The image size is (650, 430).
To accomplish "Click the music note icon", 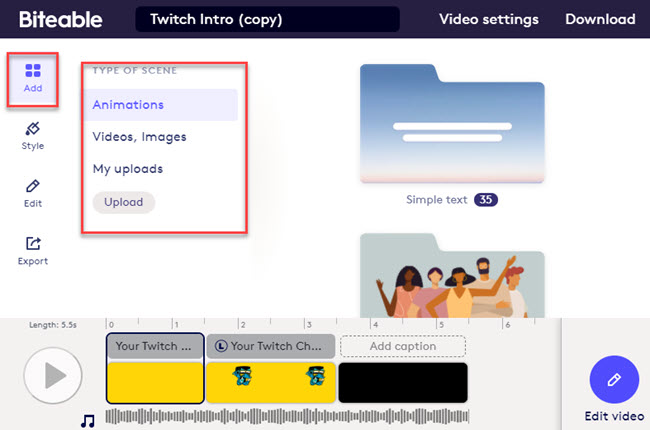I will coord(88,420).
